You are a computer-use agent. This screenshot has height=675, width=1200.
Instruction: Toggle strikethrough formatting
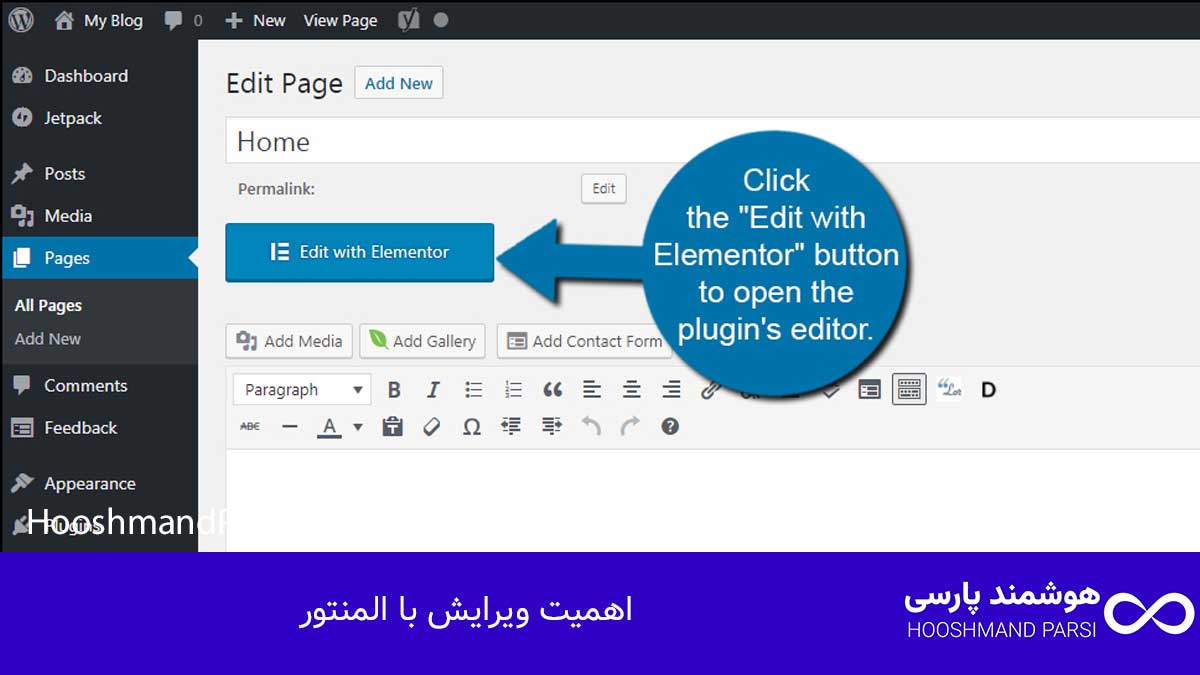pos(250,427)
